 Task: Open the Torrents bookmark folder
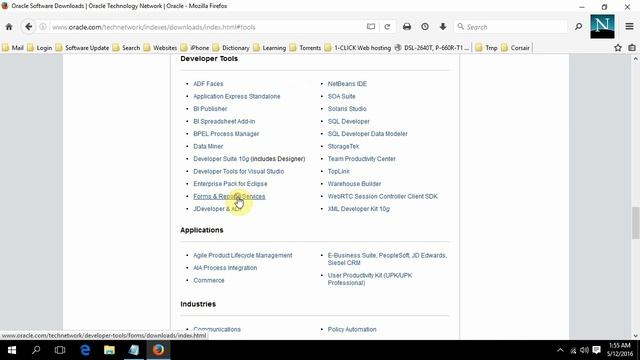tap(305, 48)
